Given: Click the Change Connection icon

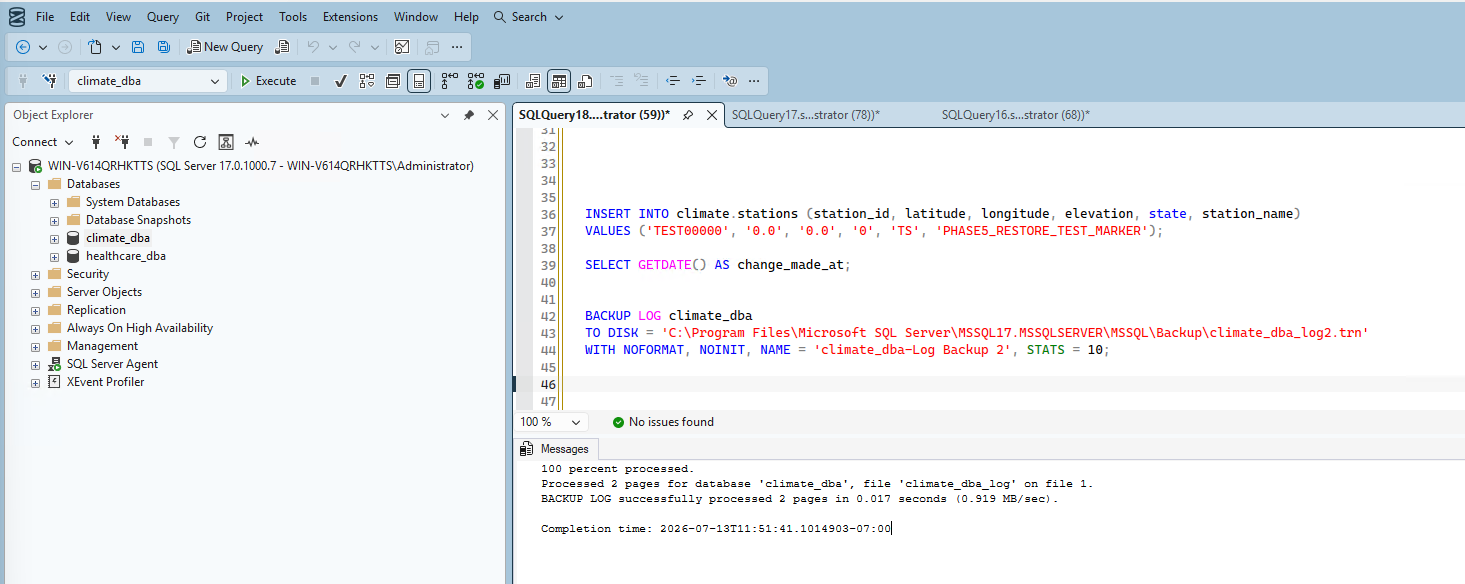Looking at the screenshot, I should (49, 81).
